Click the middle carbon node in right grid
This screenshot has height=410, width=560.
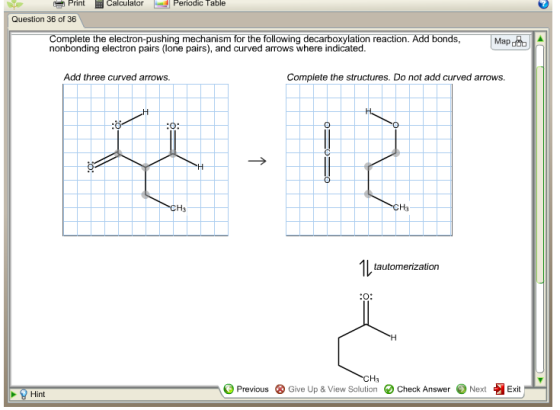pyautogui.click(x=368, y=166)
